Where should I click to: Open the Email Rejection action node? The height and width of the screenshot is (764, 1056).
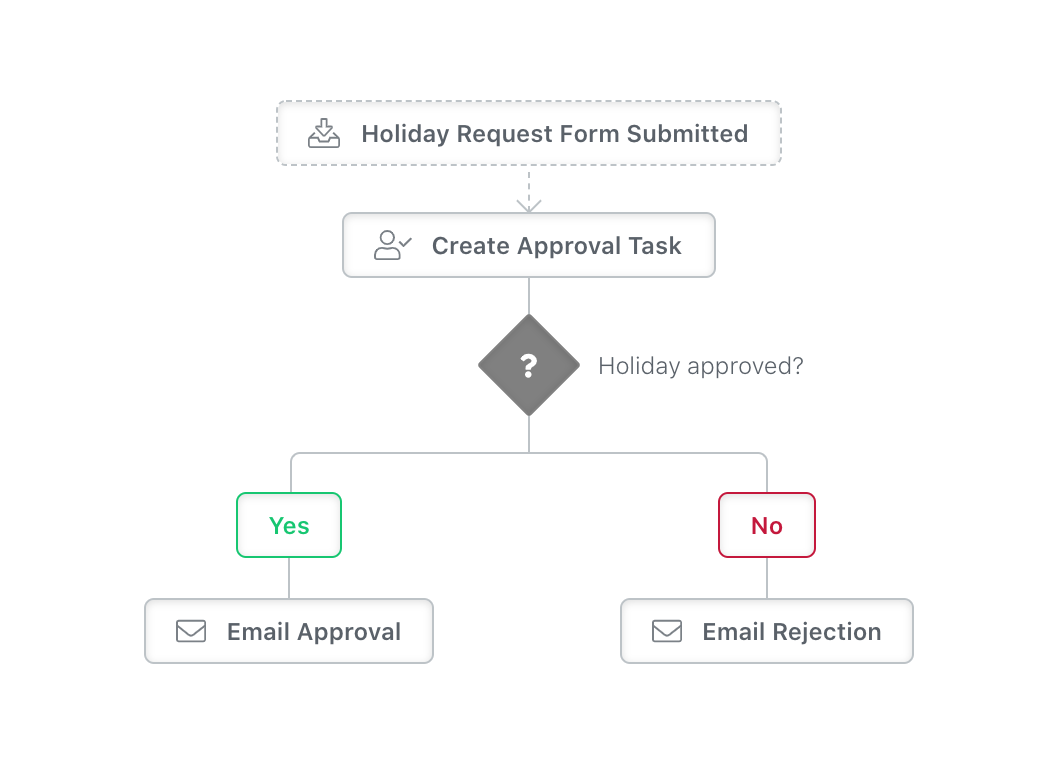click(x=767, y=631)
